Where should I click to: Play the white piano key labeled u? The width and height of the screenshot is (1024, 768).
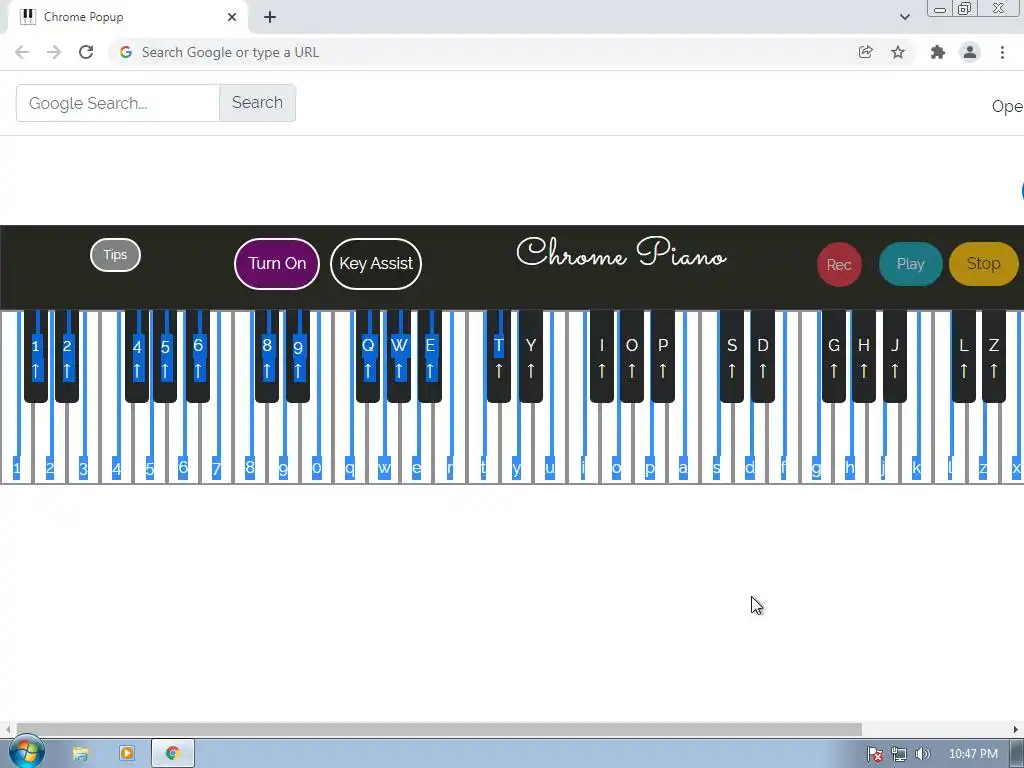[x=550, y=444]
